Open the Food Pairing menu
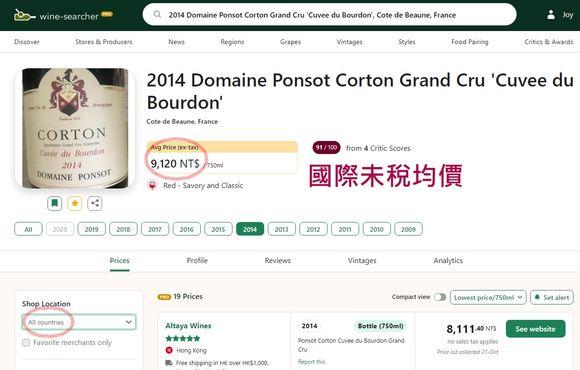The height and width of the screenshot is (370, 580). (x=470, y=42)
